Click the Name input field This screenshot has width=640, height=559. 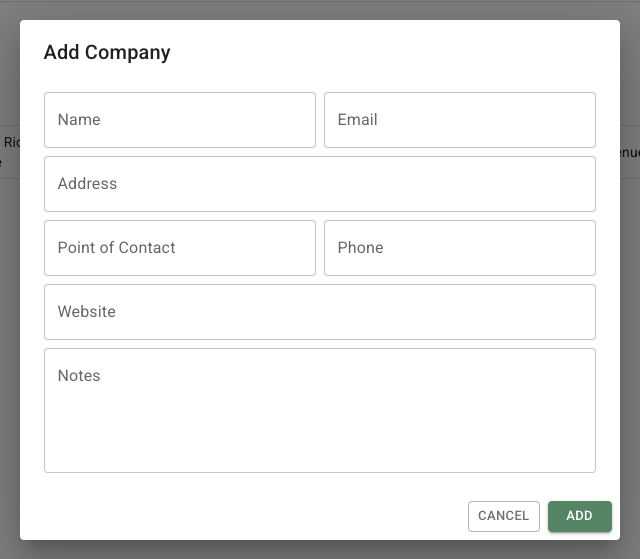pos(180,120)
